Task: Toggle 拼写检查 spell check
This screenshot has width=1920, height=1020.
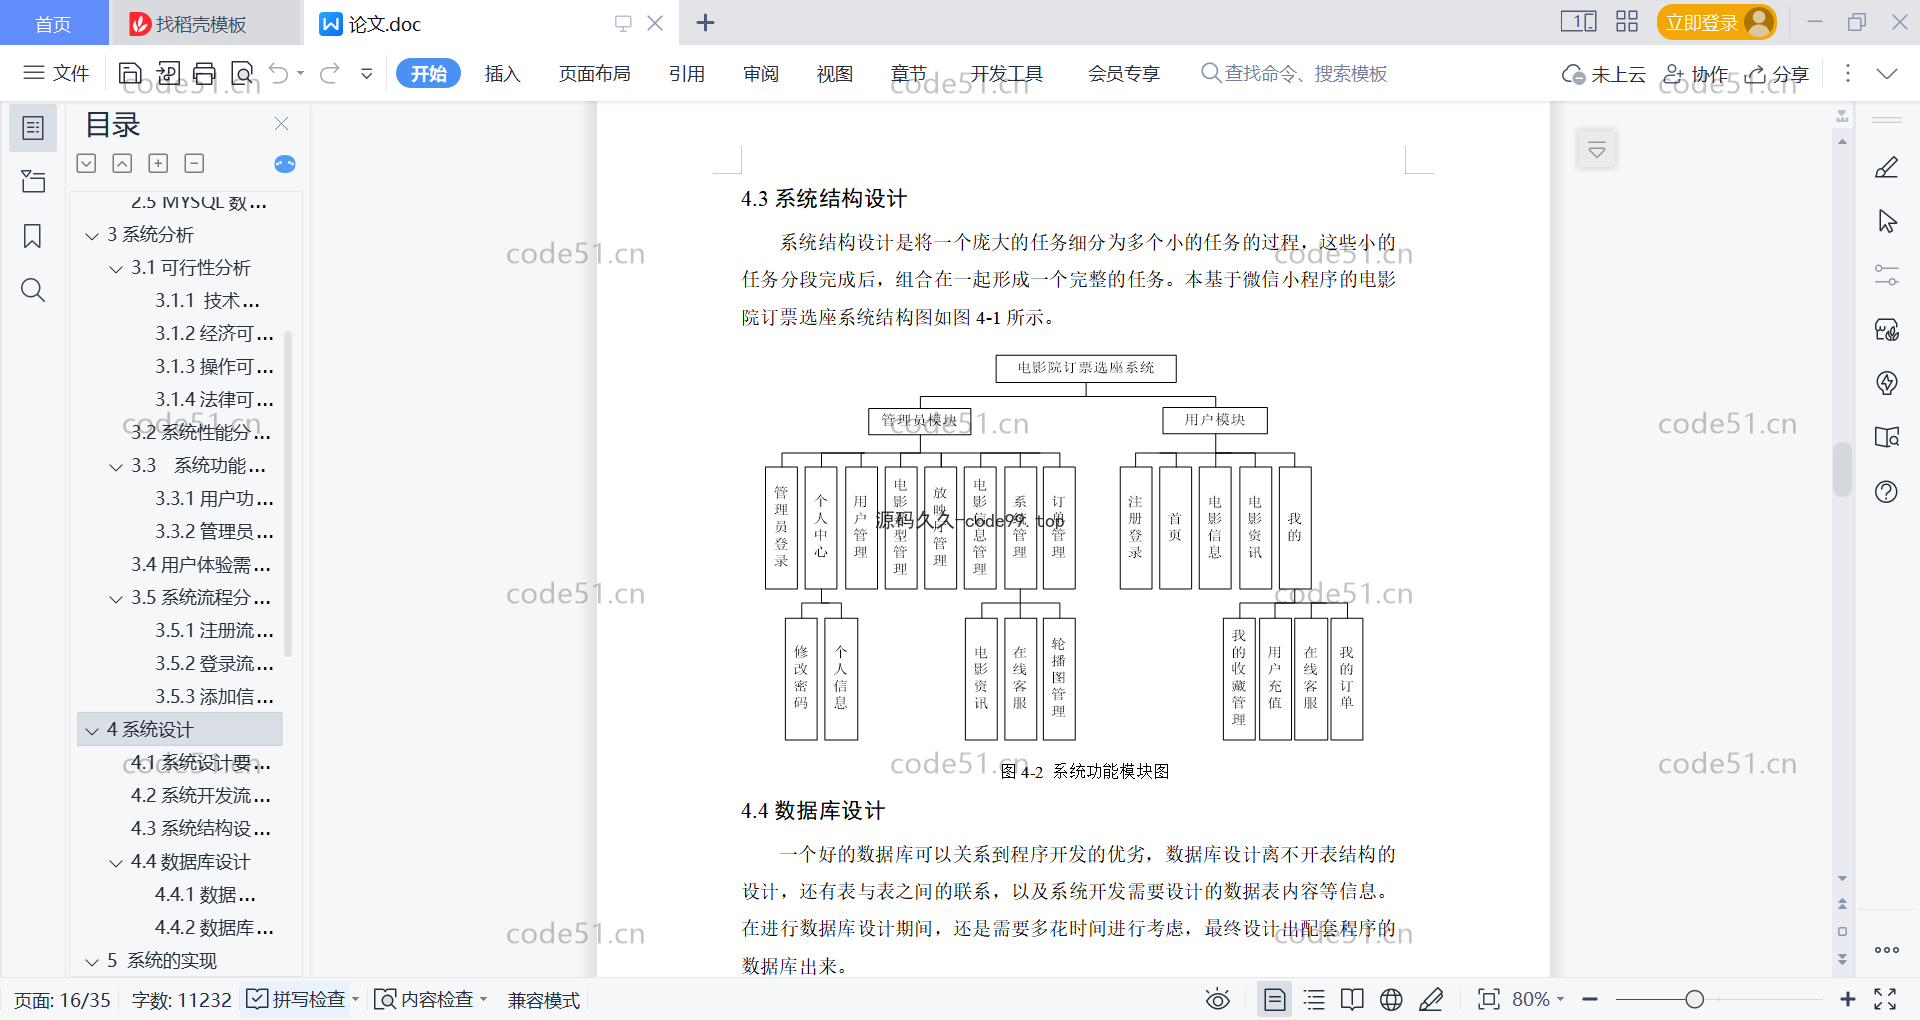Action: pos(301,999)
